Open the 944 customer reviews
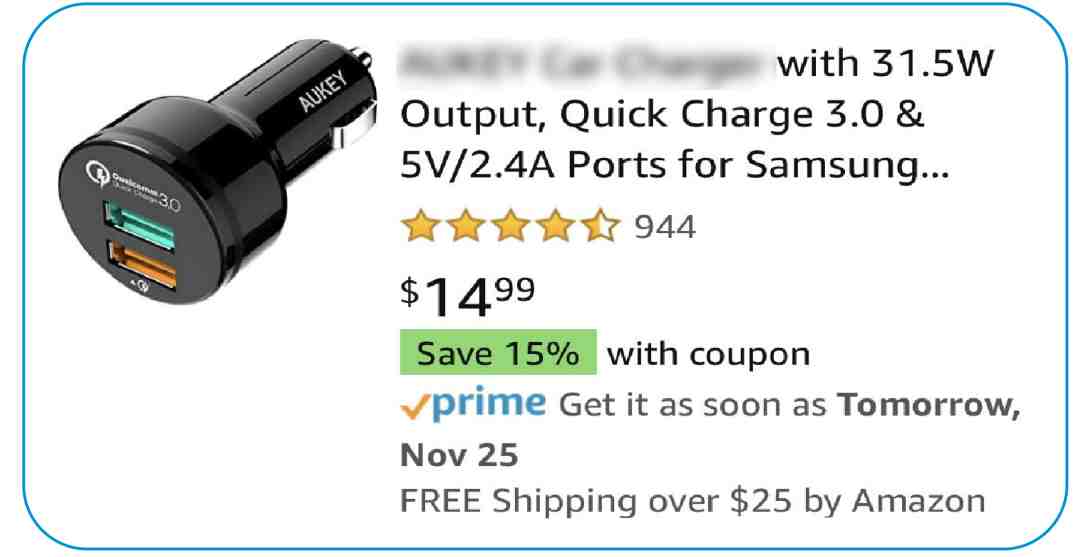The width and height of the screenshot is (1080, 557). pos(665,229)
